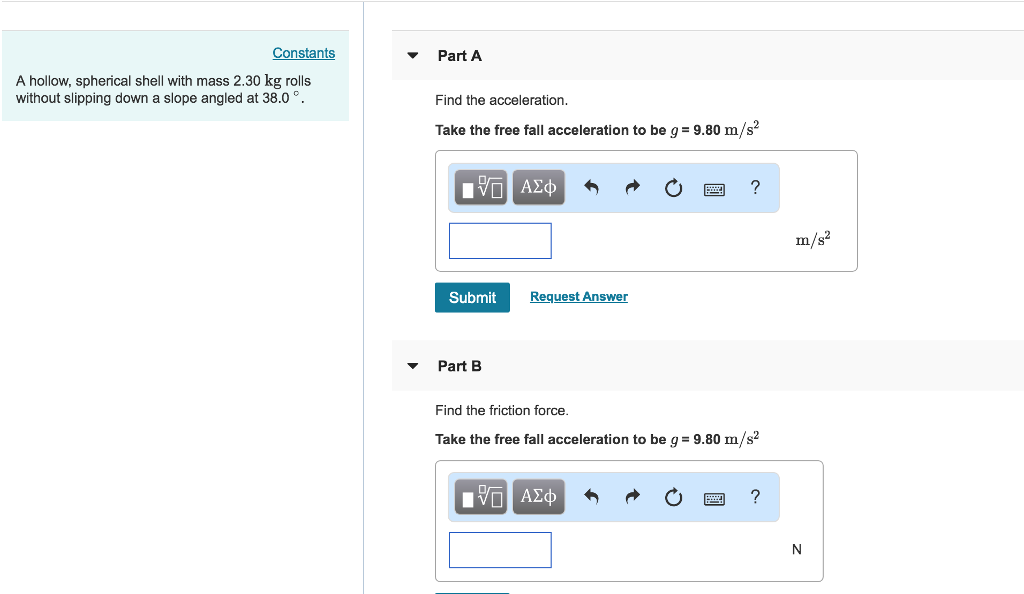Open the Constants link
The width and height of the screenshot is (1024, 594).
pyautogui.click(x=304, y=53)
